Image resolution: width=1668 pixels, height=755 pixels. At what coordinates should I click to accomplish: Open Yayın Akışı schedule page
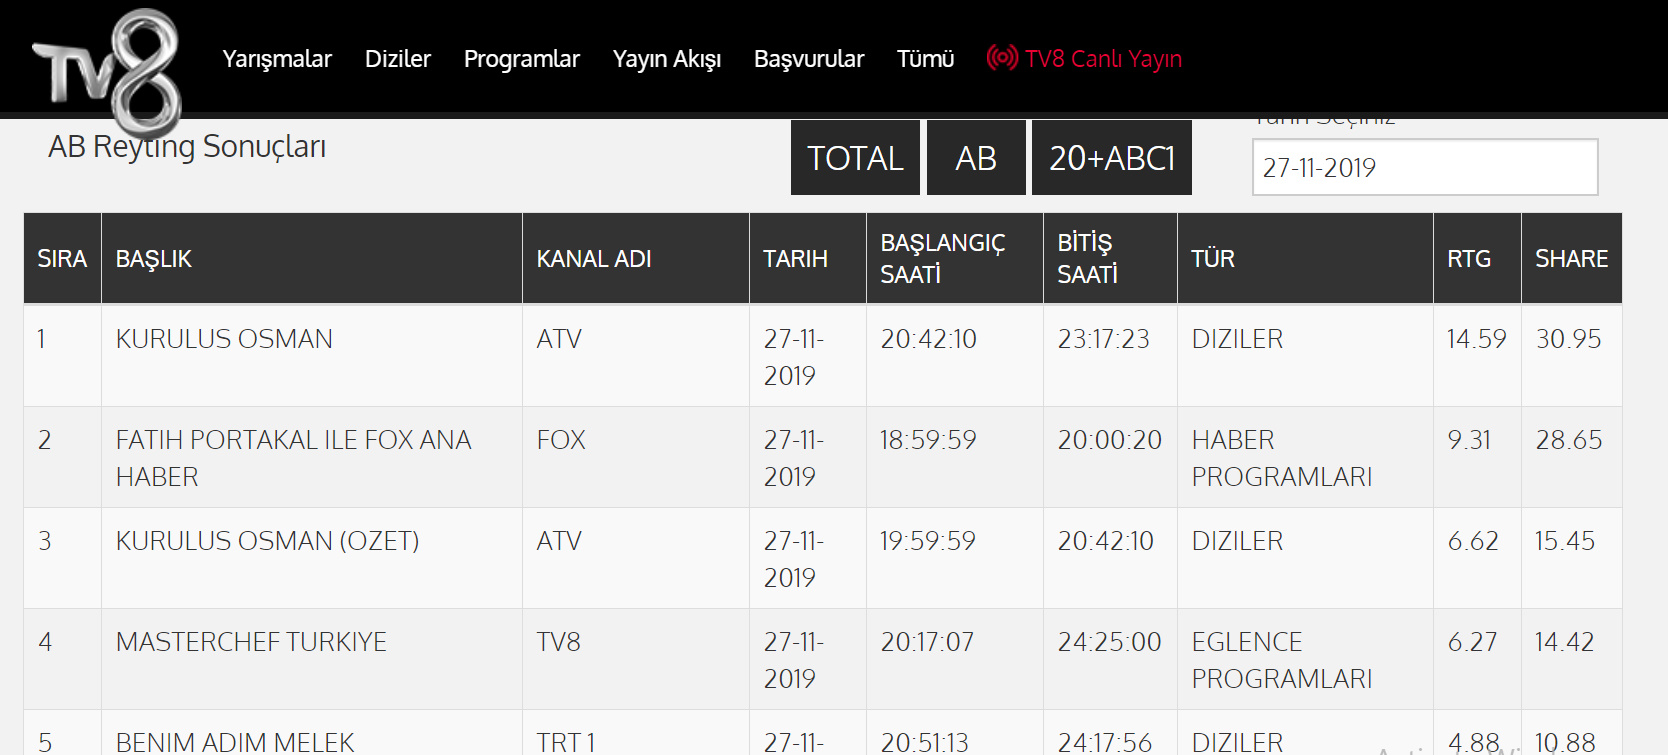point(666,59)
